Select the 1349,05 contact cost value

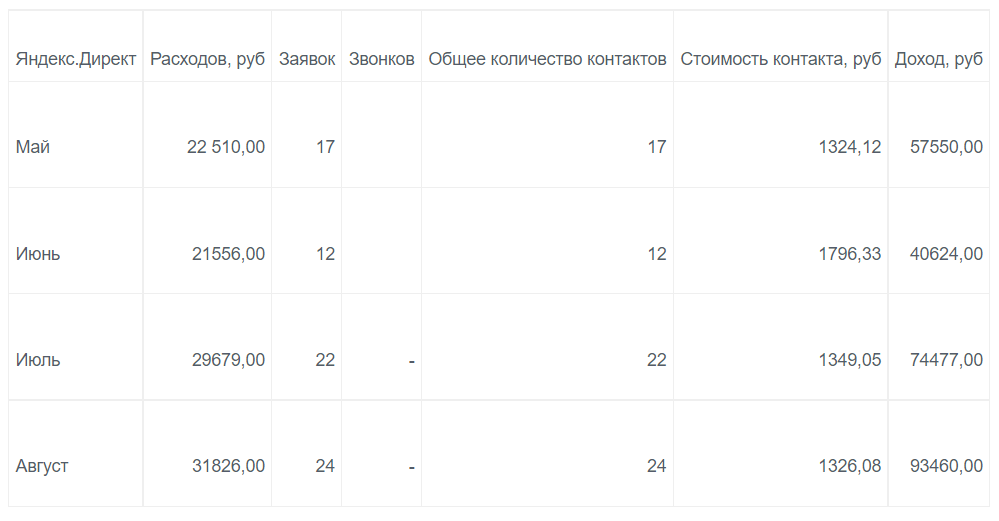850,360
